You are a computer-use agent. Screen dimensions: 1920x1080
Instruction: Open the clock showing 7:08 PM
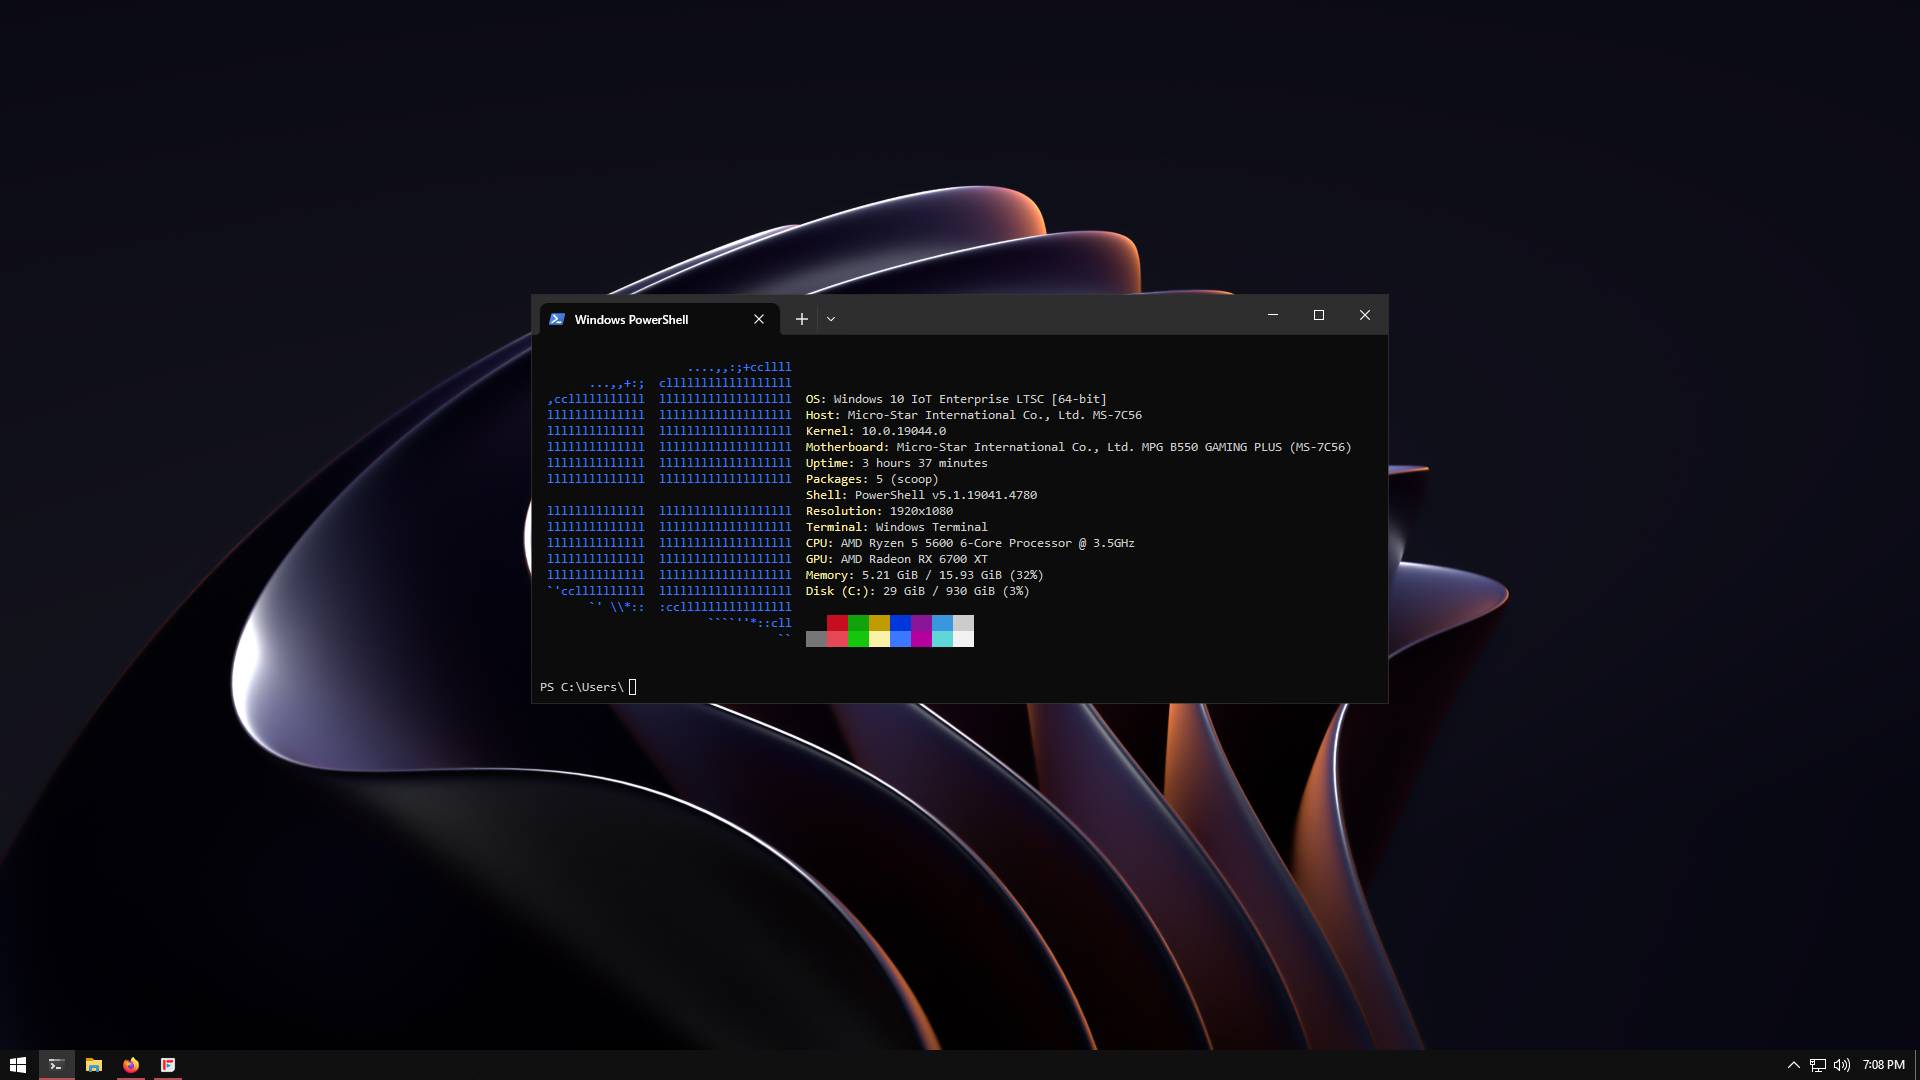[x=1883, y=1065]
